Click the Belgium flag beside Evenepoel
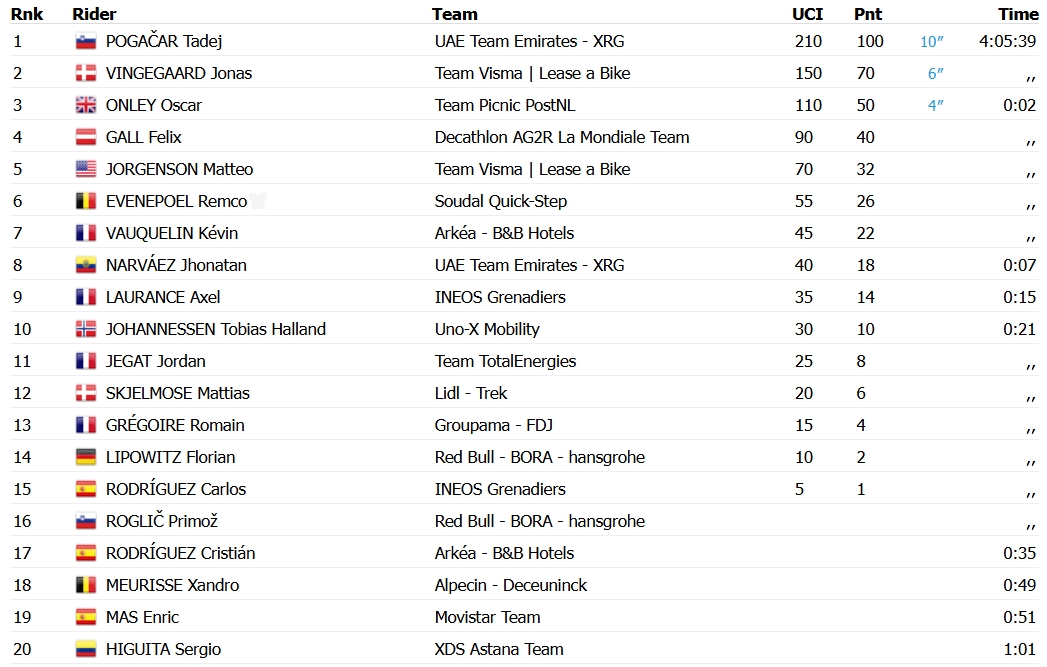This screenshot has height=667, width=1047. pyautogui.click(x=85, y=202)
